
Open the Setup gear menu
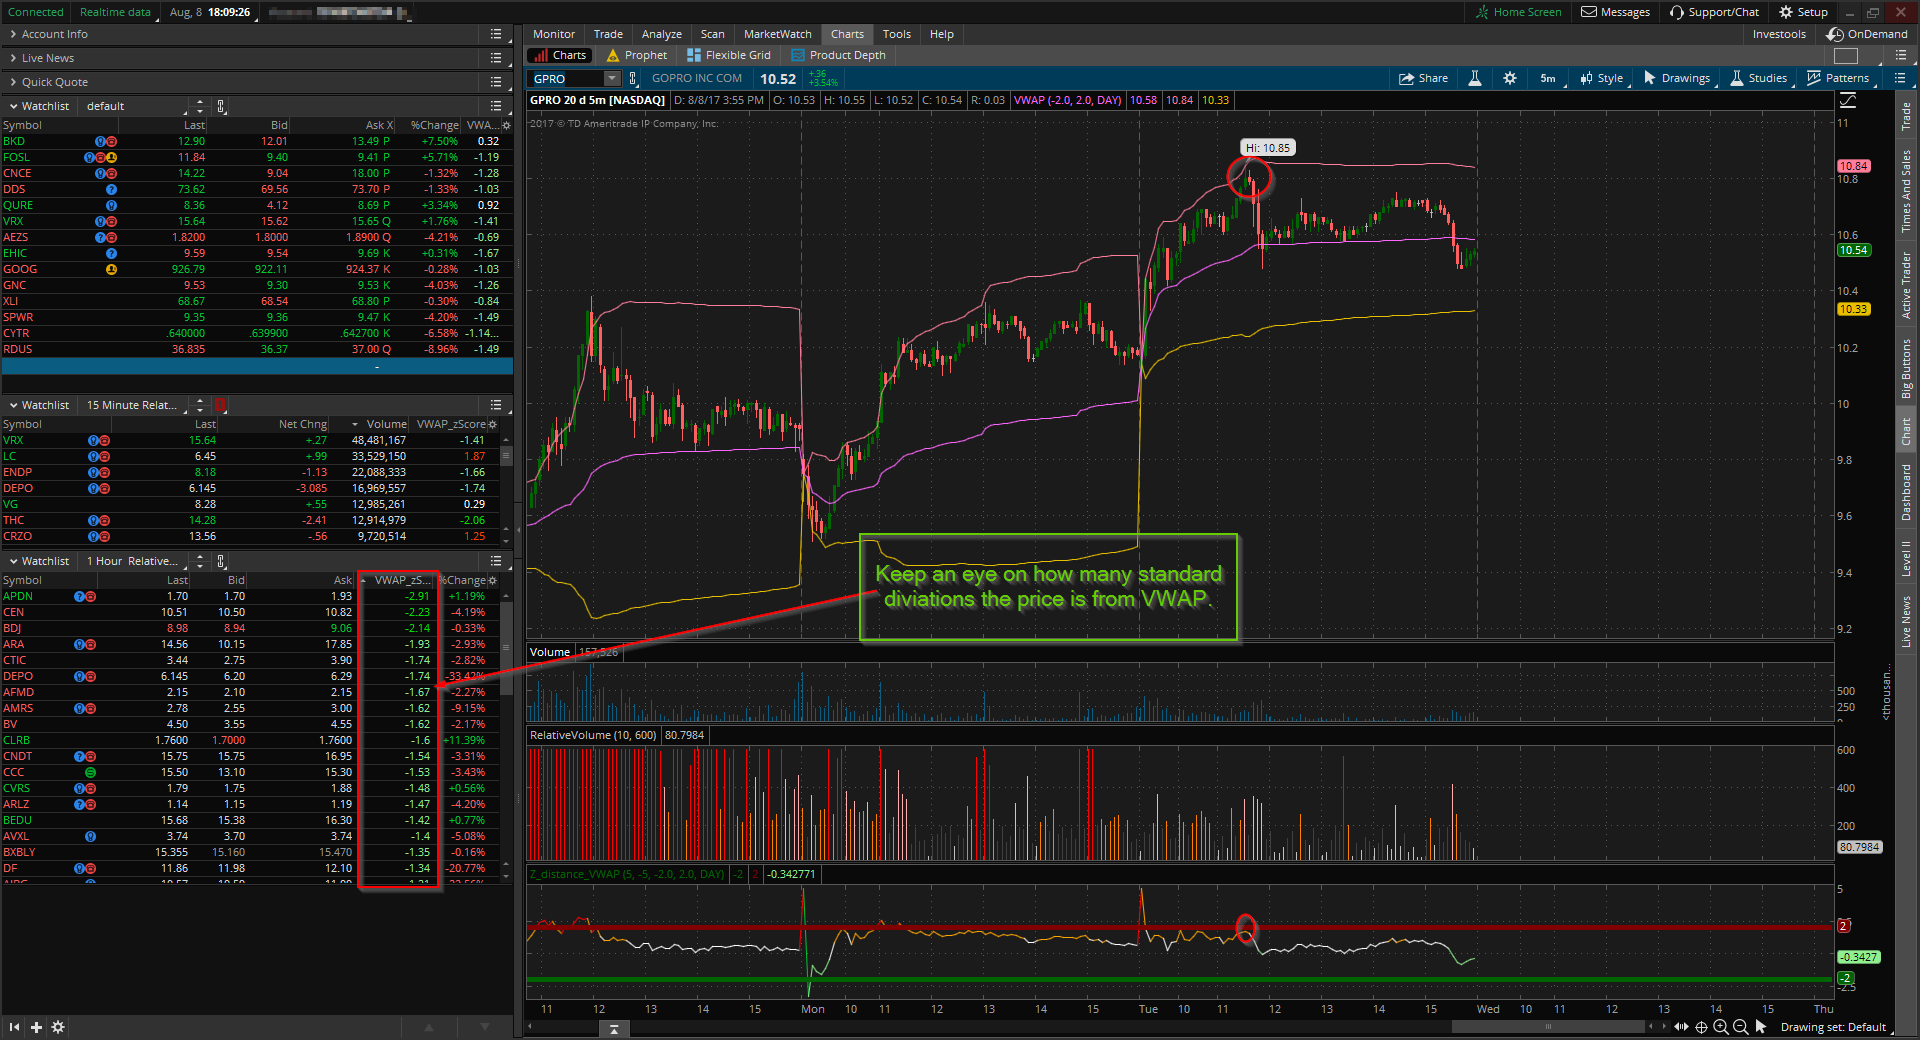coord(1803,12)
